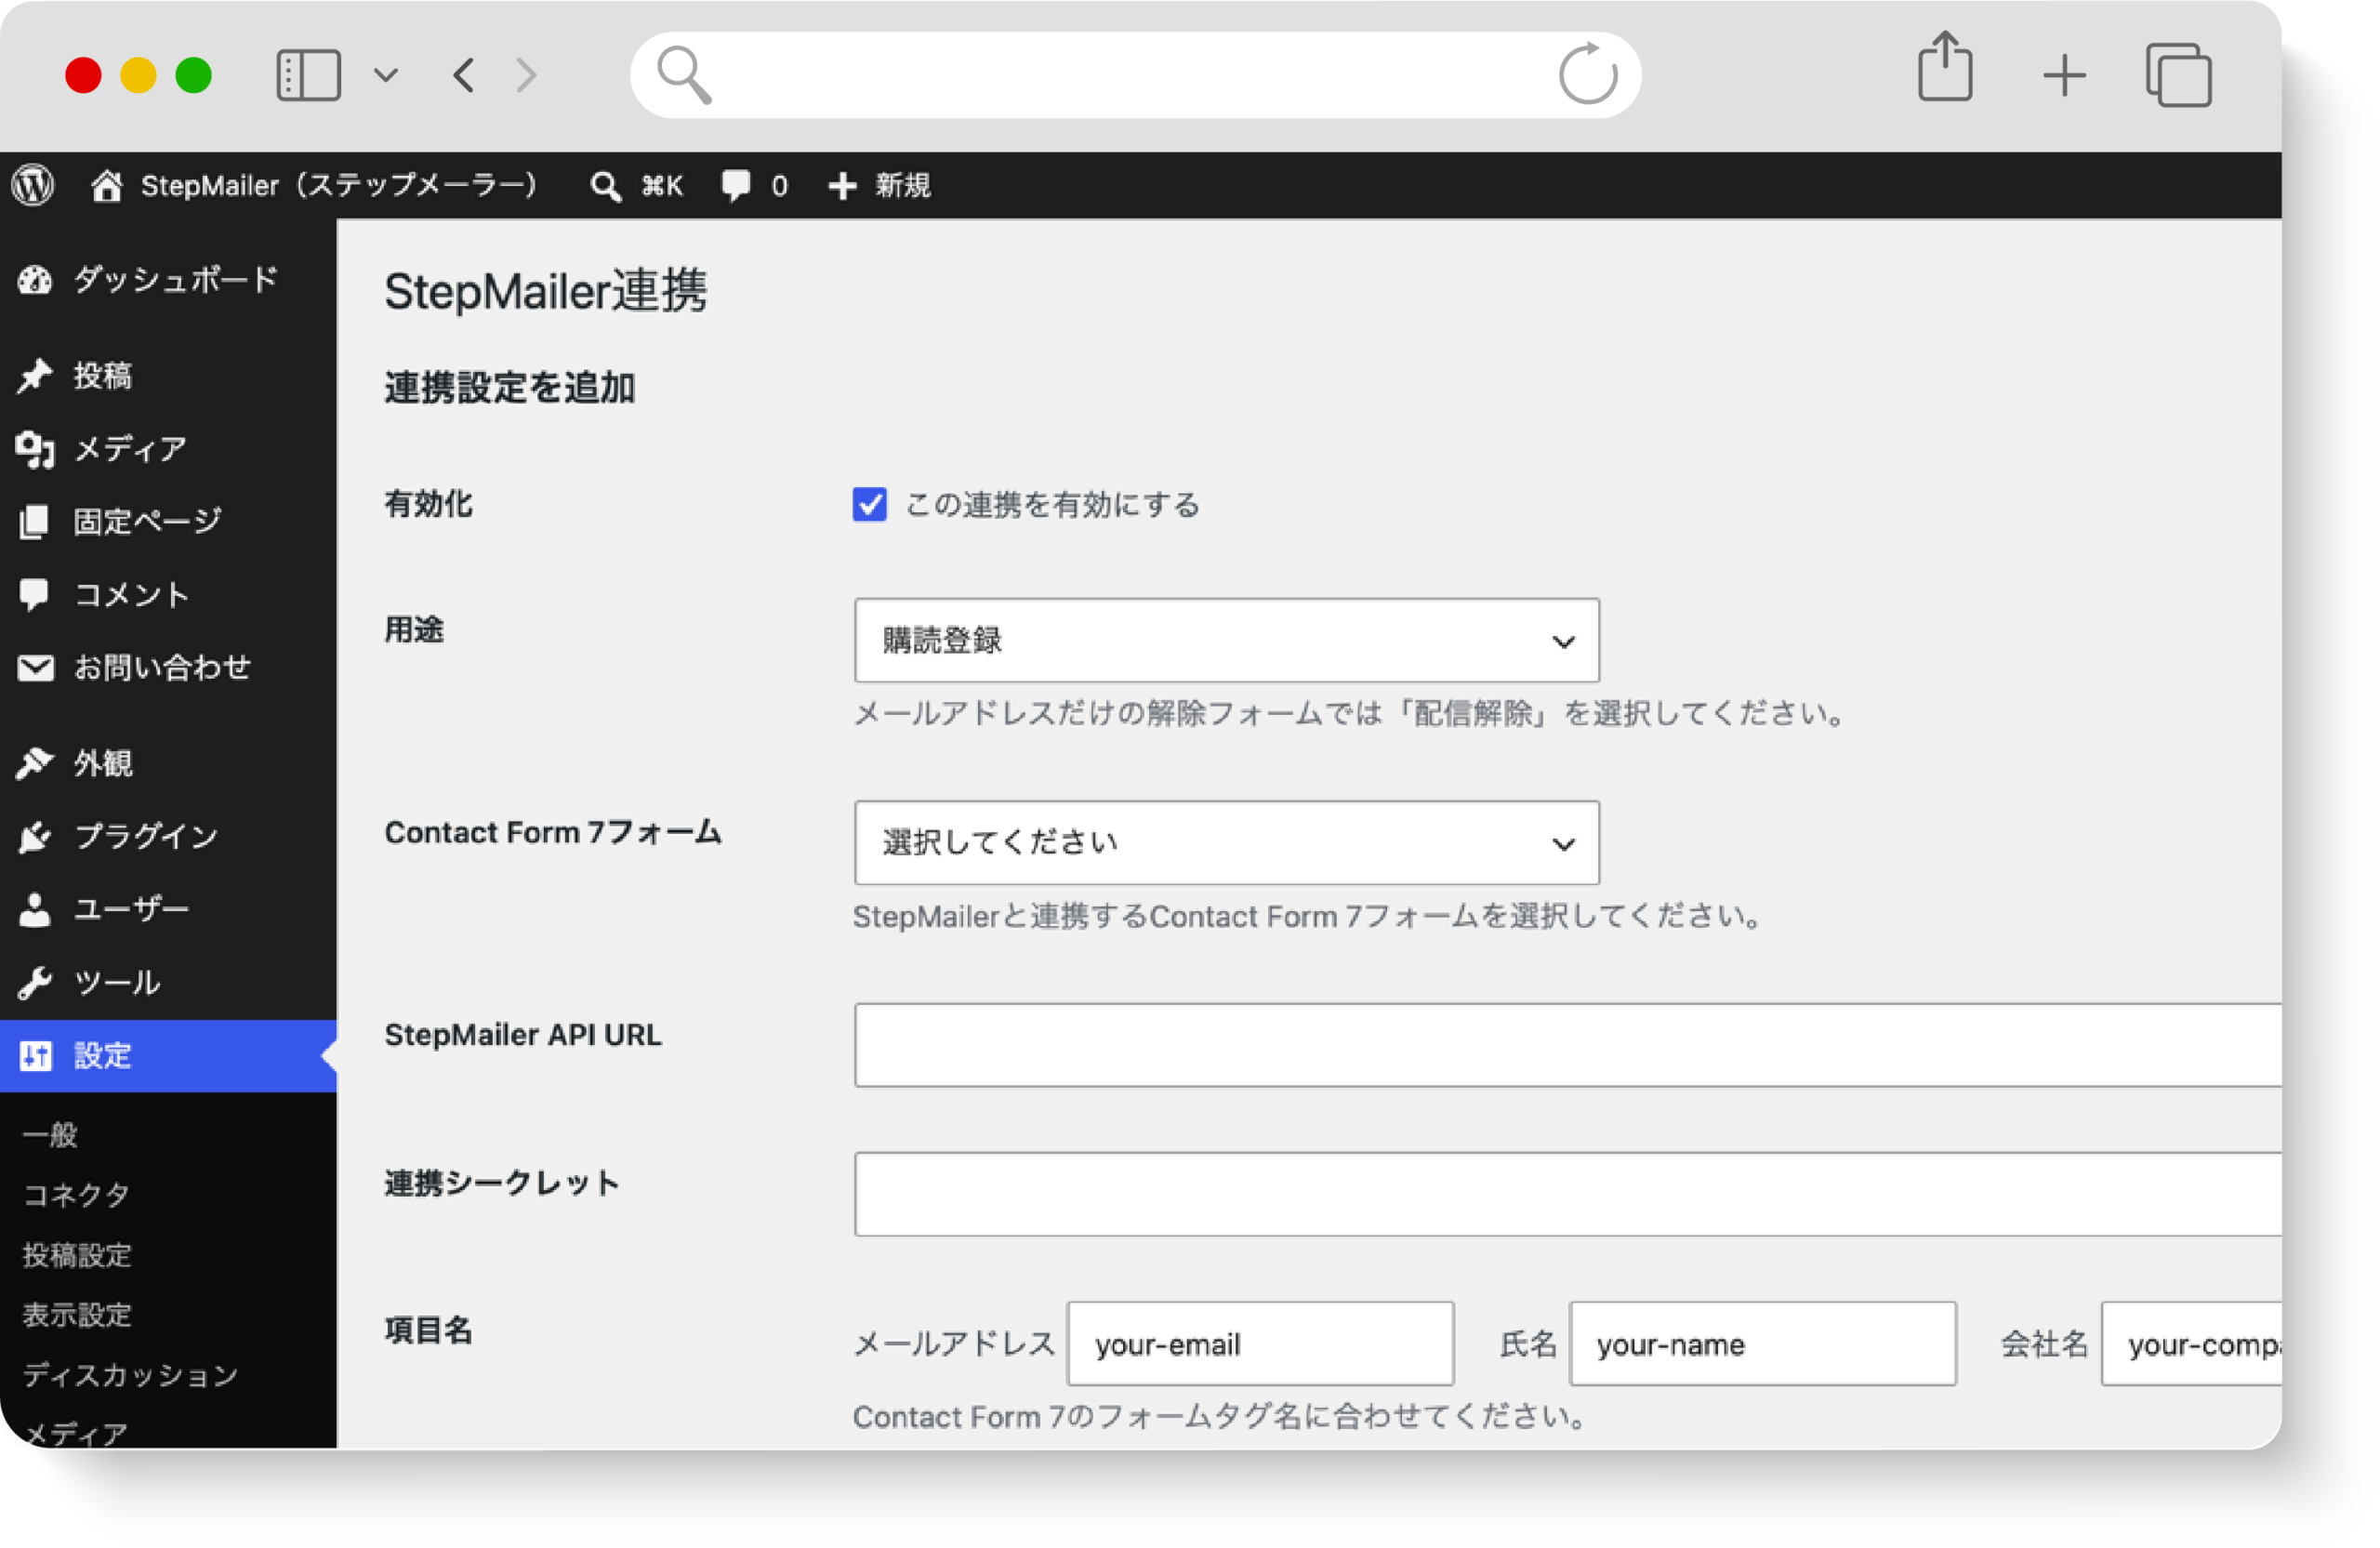Select the highlighted 設定 menu

tap(168, 1055)
